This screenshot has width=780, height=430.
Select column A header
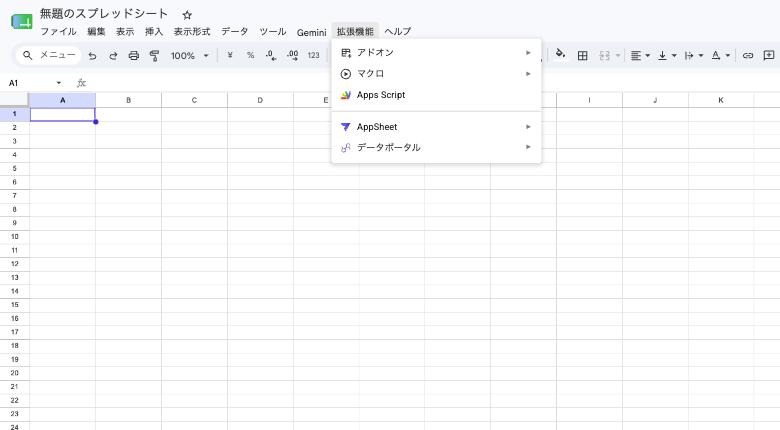(x=63, y=100)
